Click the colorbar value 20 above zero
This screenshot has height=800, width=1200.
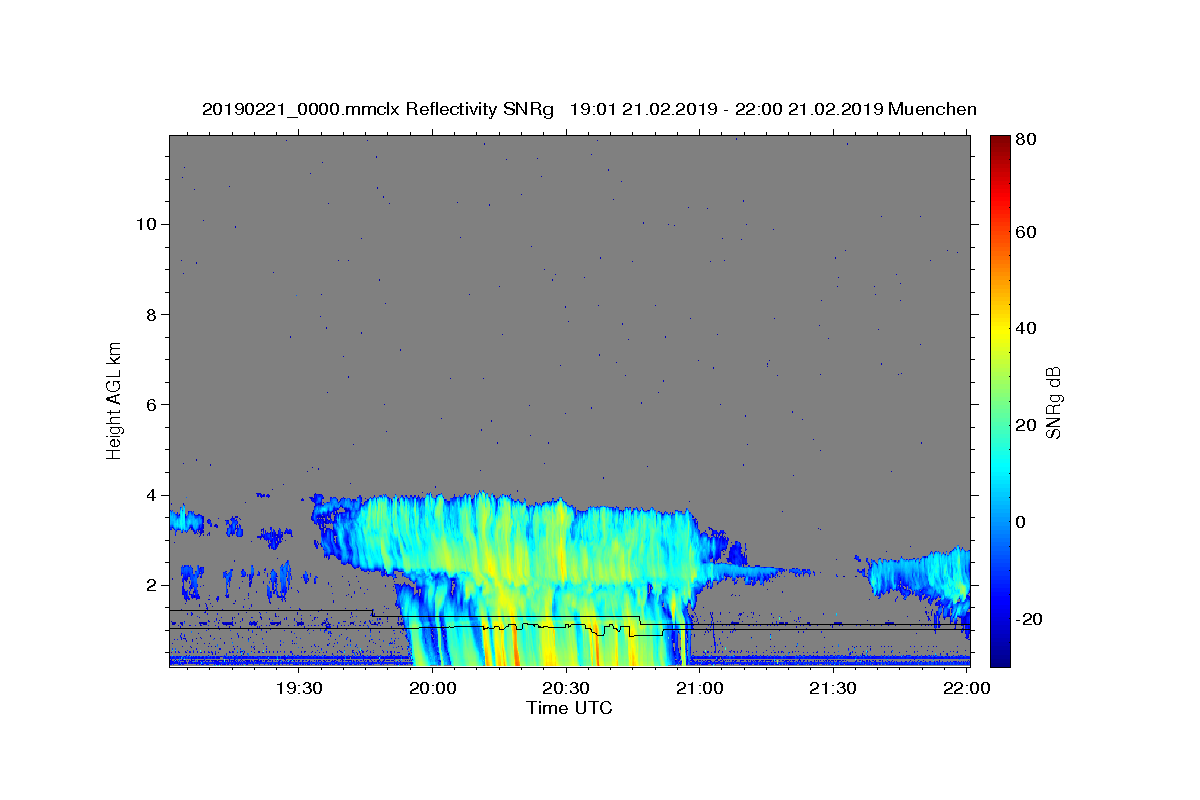(1027, 425)
